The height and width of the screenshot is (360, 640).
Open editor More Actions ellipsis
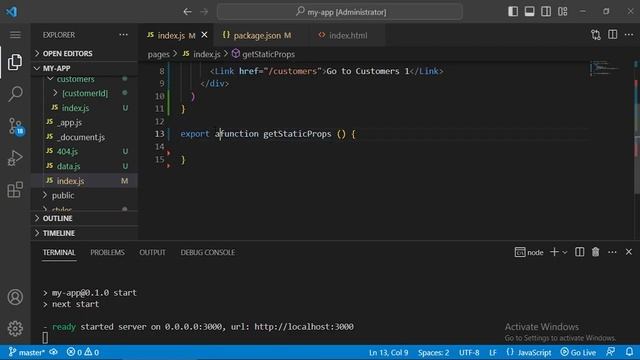click(x=629, y=35)
